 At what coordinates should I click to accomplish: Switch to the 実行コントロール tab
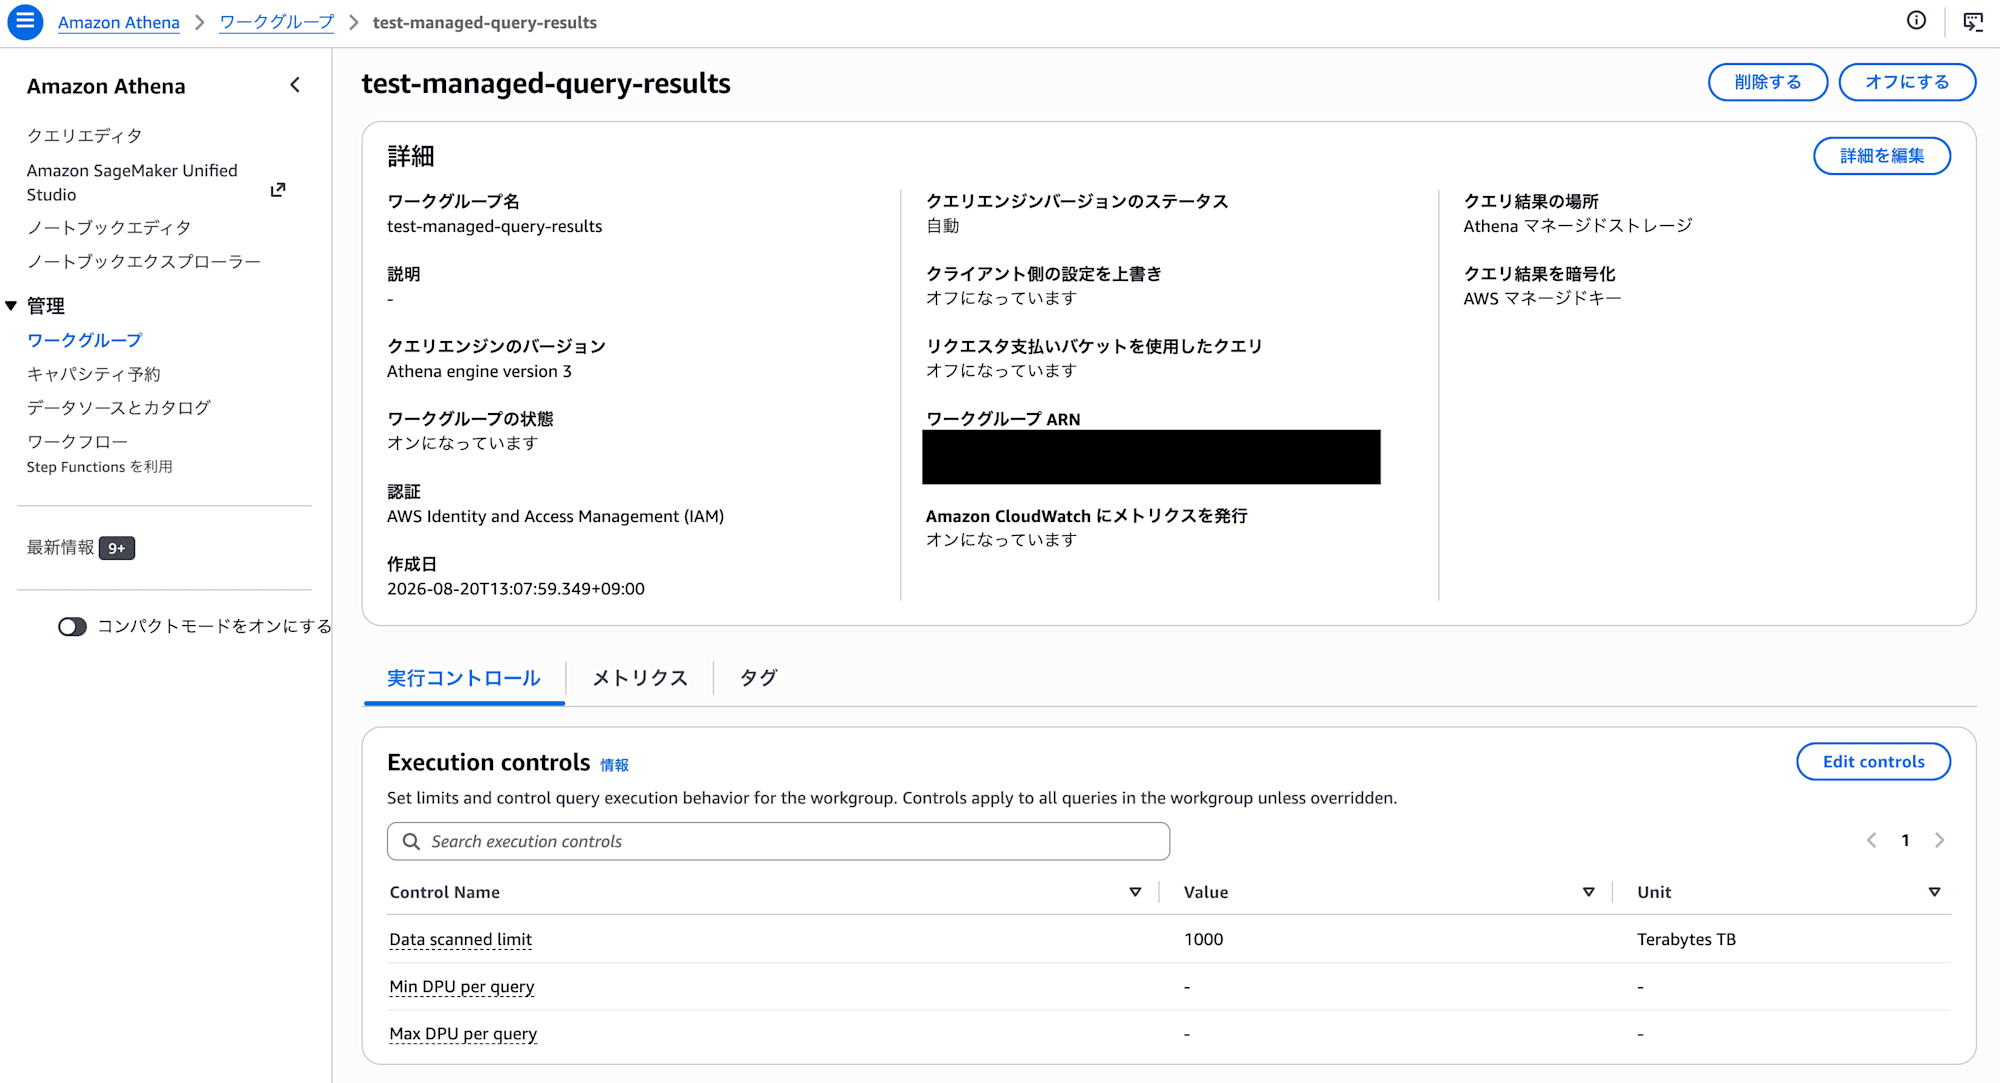[x=464, y=679]
